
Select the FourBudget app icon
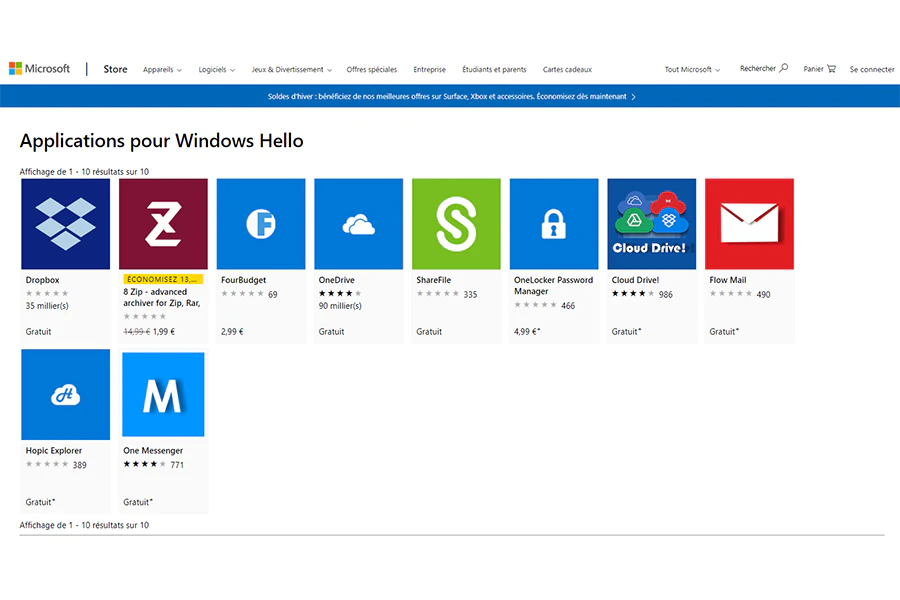click(x=261, y=224)
